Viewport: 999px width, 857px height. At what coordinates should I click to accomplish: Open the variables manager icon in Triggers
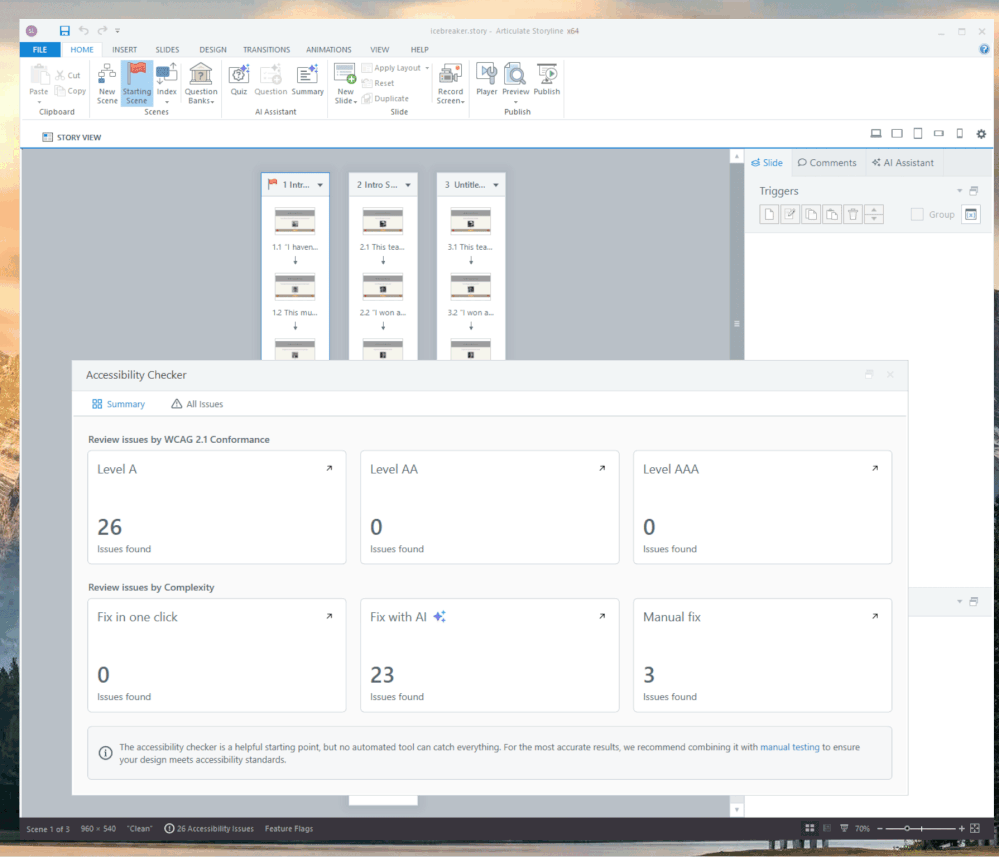tap(970, 214)
